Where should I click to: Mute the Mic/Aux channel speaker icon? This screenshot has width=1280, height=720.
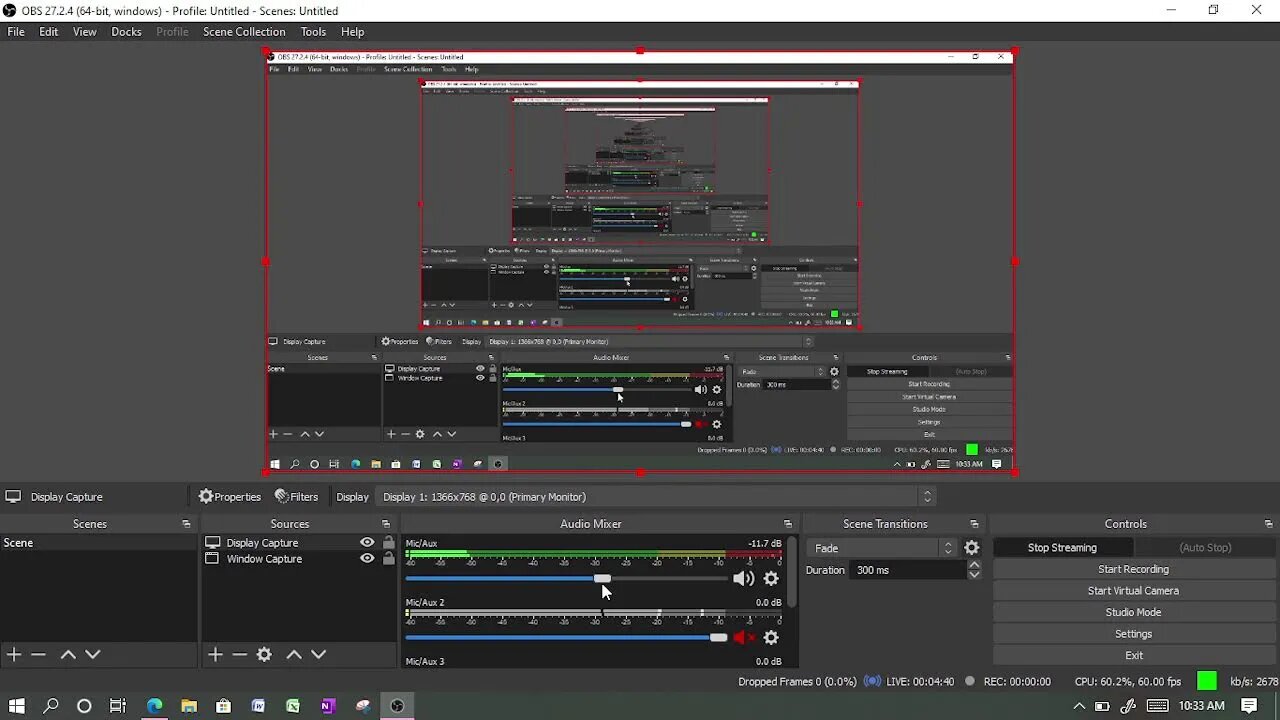point(743,578)
